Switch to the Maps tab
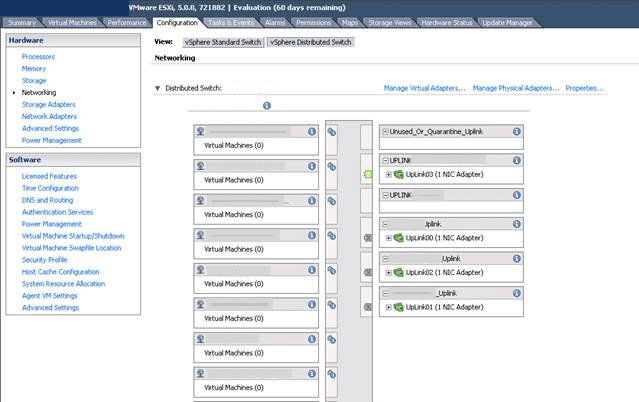639x402 pixels. [350, 23]
